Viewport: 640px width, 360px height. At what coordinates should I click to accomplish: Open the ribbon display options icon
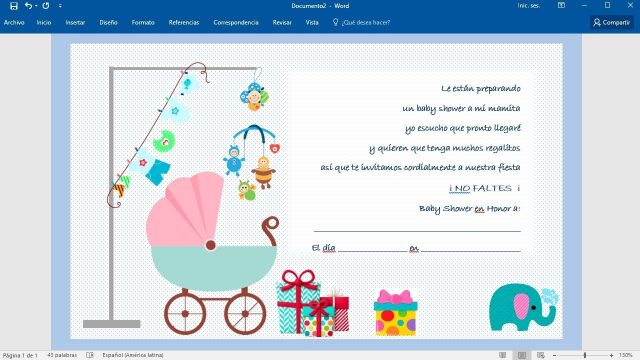562,5
